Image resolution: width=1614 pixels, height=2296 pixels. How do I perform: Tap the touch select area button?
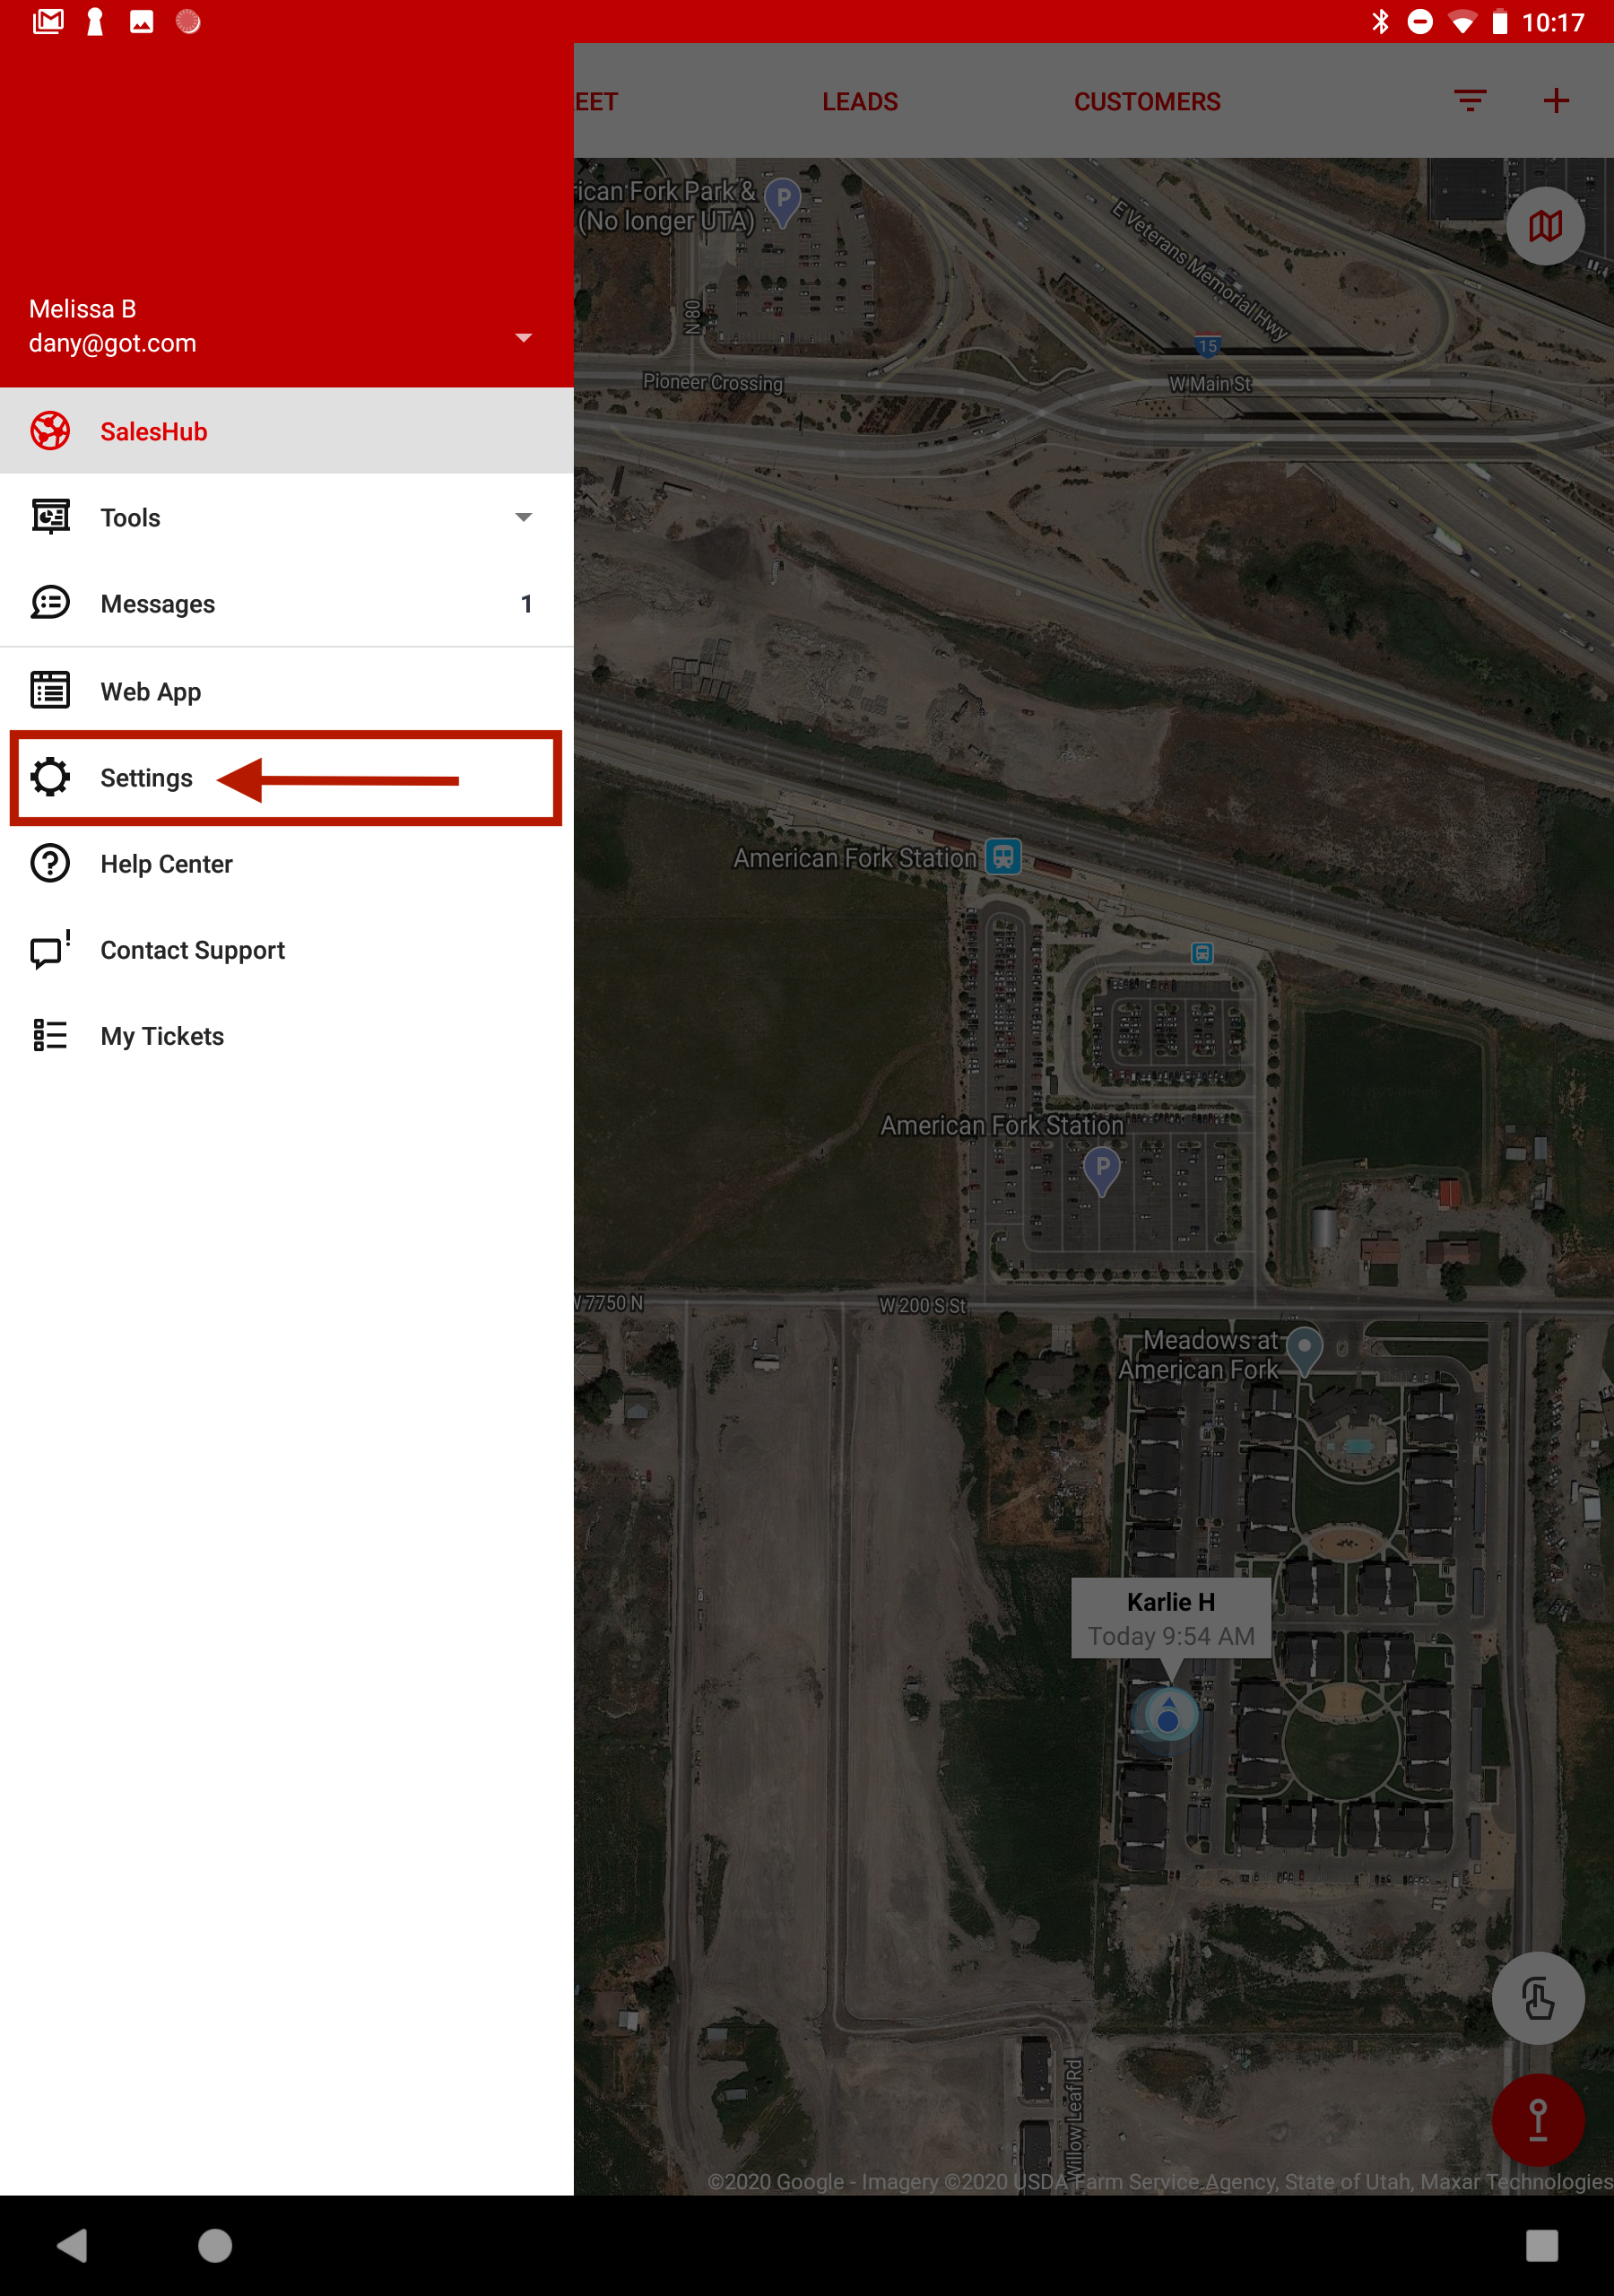pyautogui.click(x=1537, y=1998)
